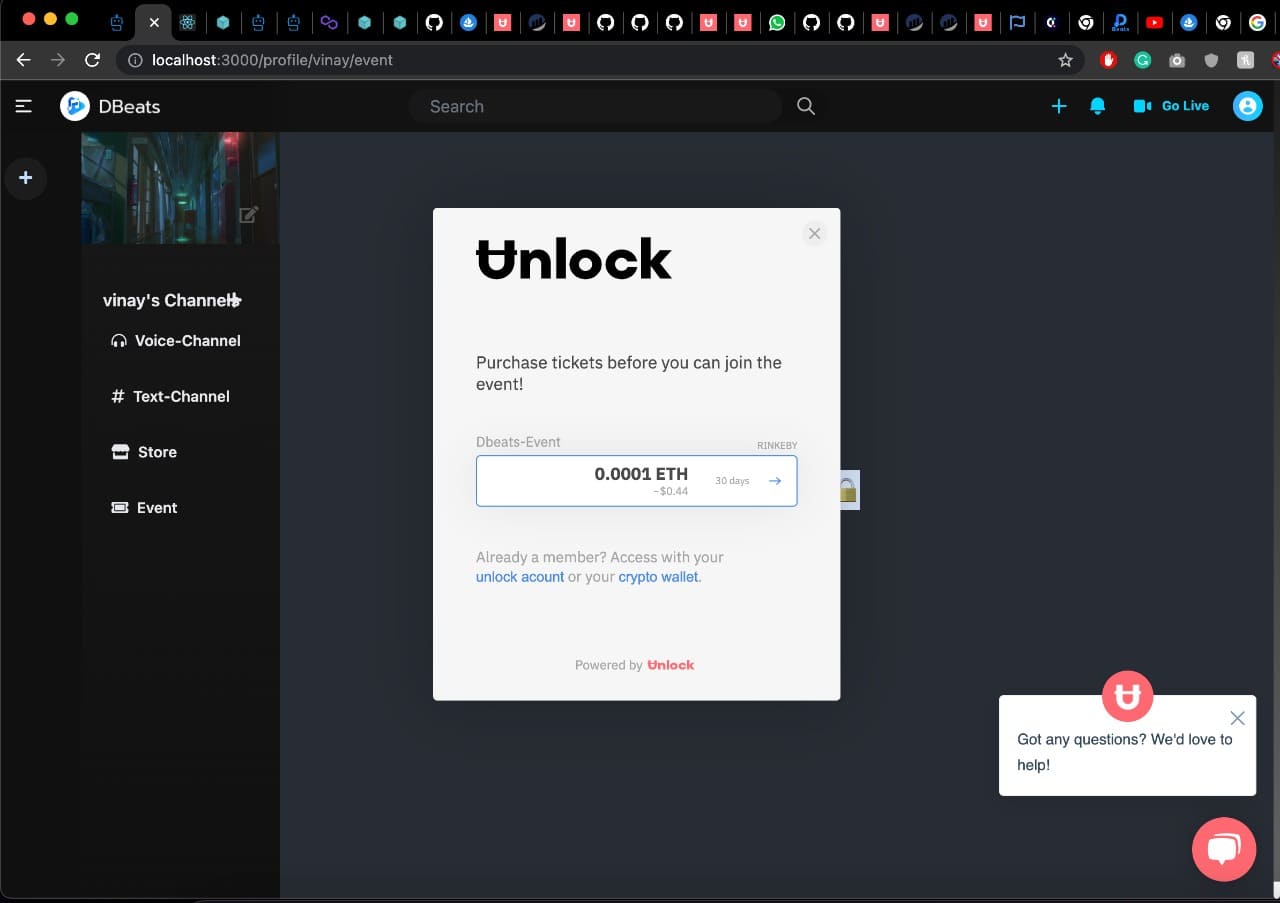The image size is (1280, 903).
Task: Go back in browser history
Action: (24, 60)
